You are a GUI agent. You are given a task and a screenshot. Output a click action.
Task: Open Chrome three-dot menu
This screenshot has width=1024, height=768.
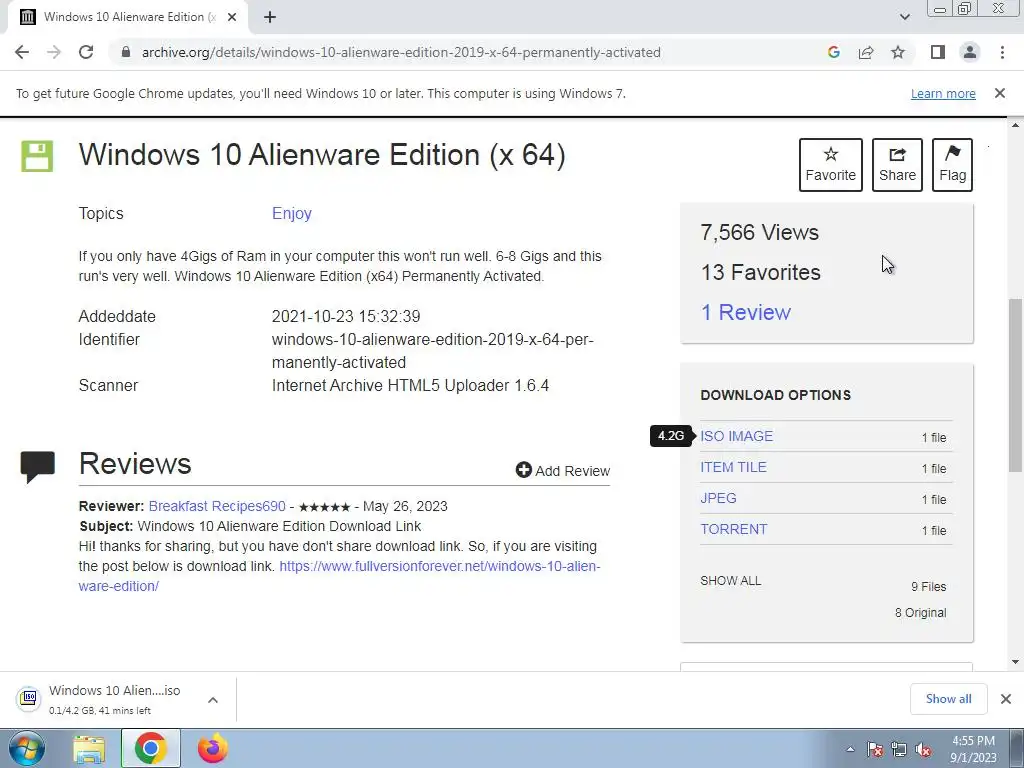click(x=1002, y=52)
